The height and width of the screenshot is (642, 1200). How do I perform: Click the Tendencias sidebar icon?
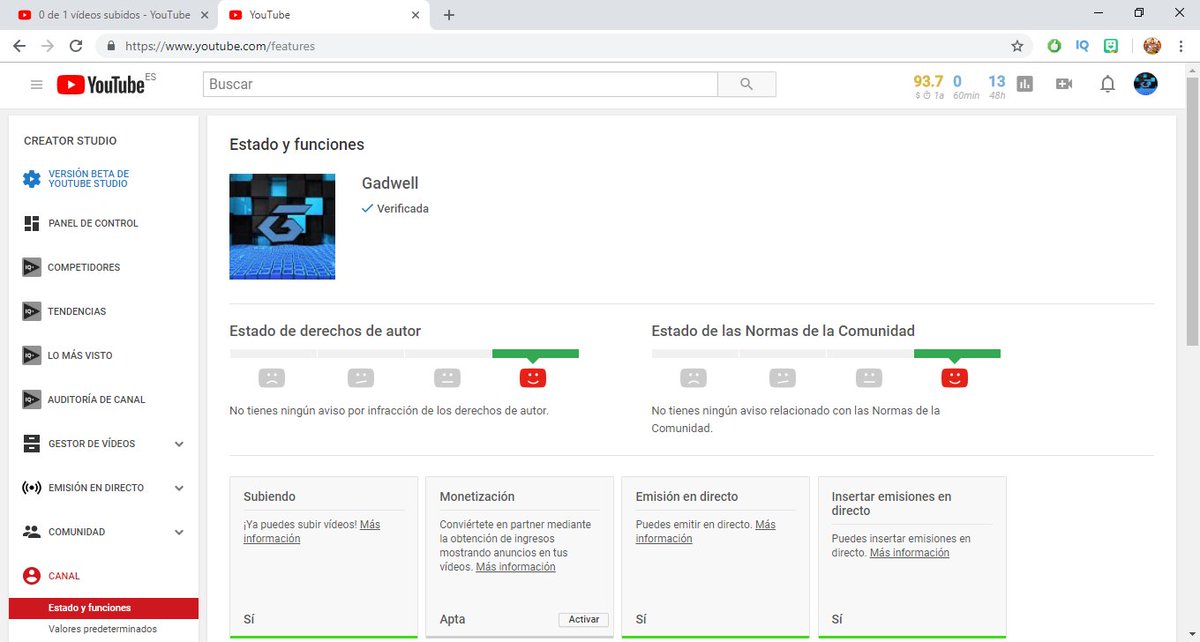point(31,311)
